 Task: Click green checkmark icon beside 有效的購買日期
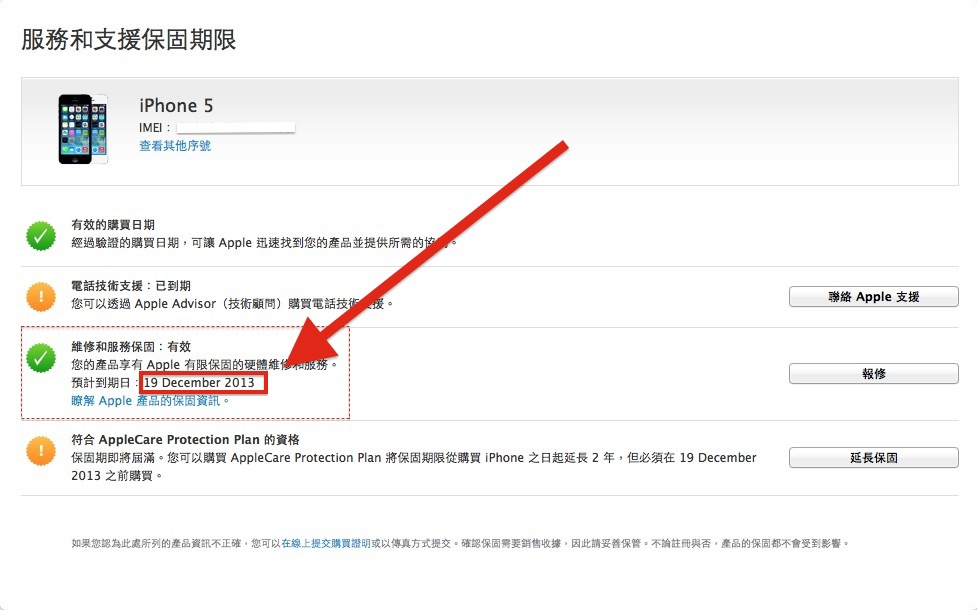[41, 236]
